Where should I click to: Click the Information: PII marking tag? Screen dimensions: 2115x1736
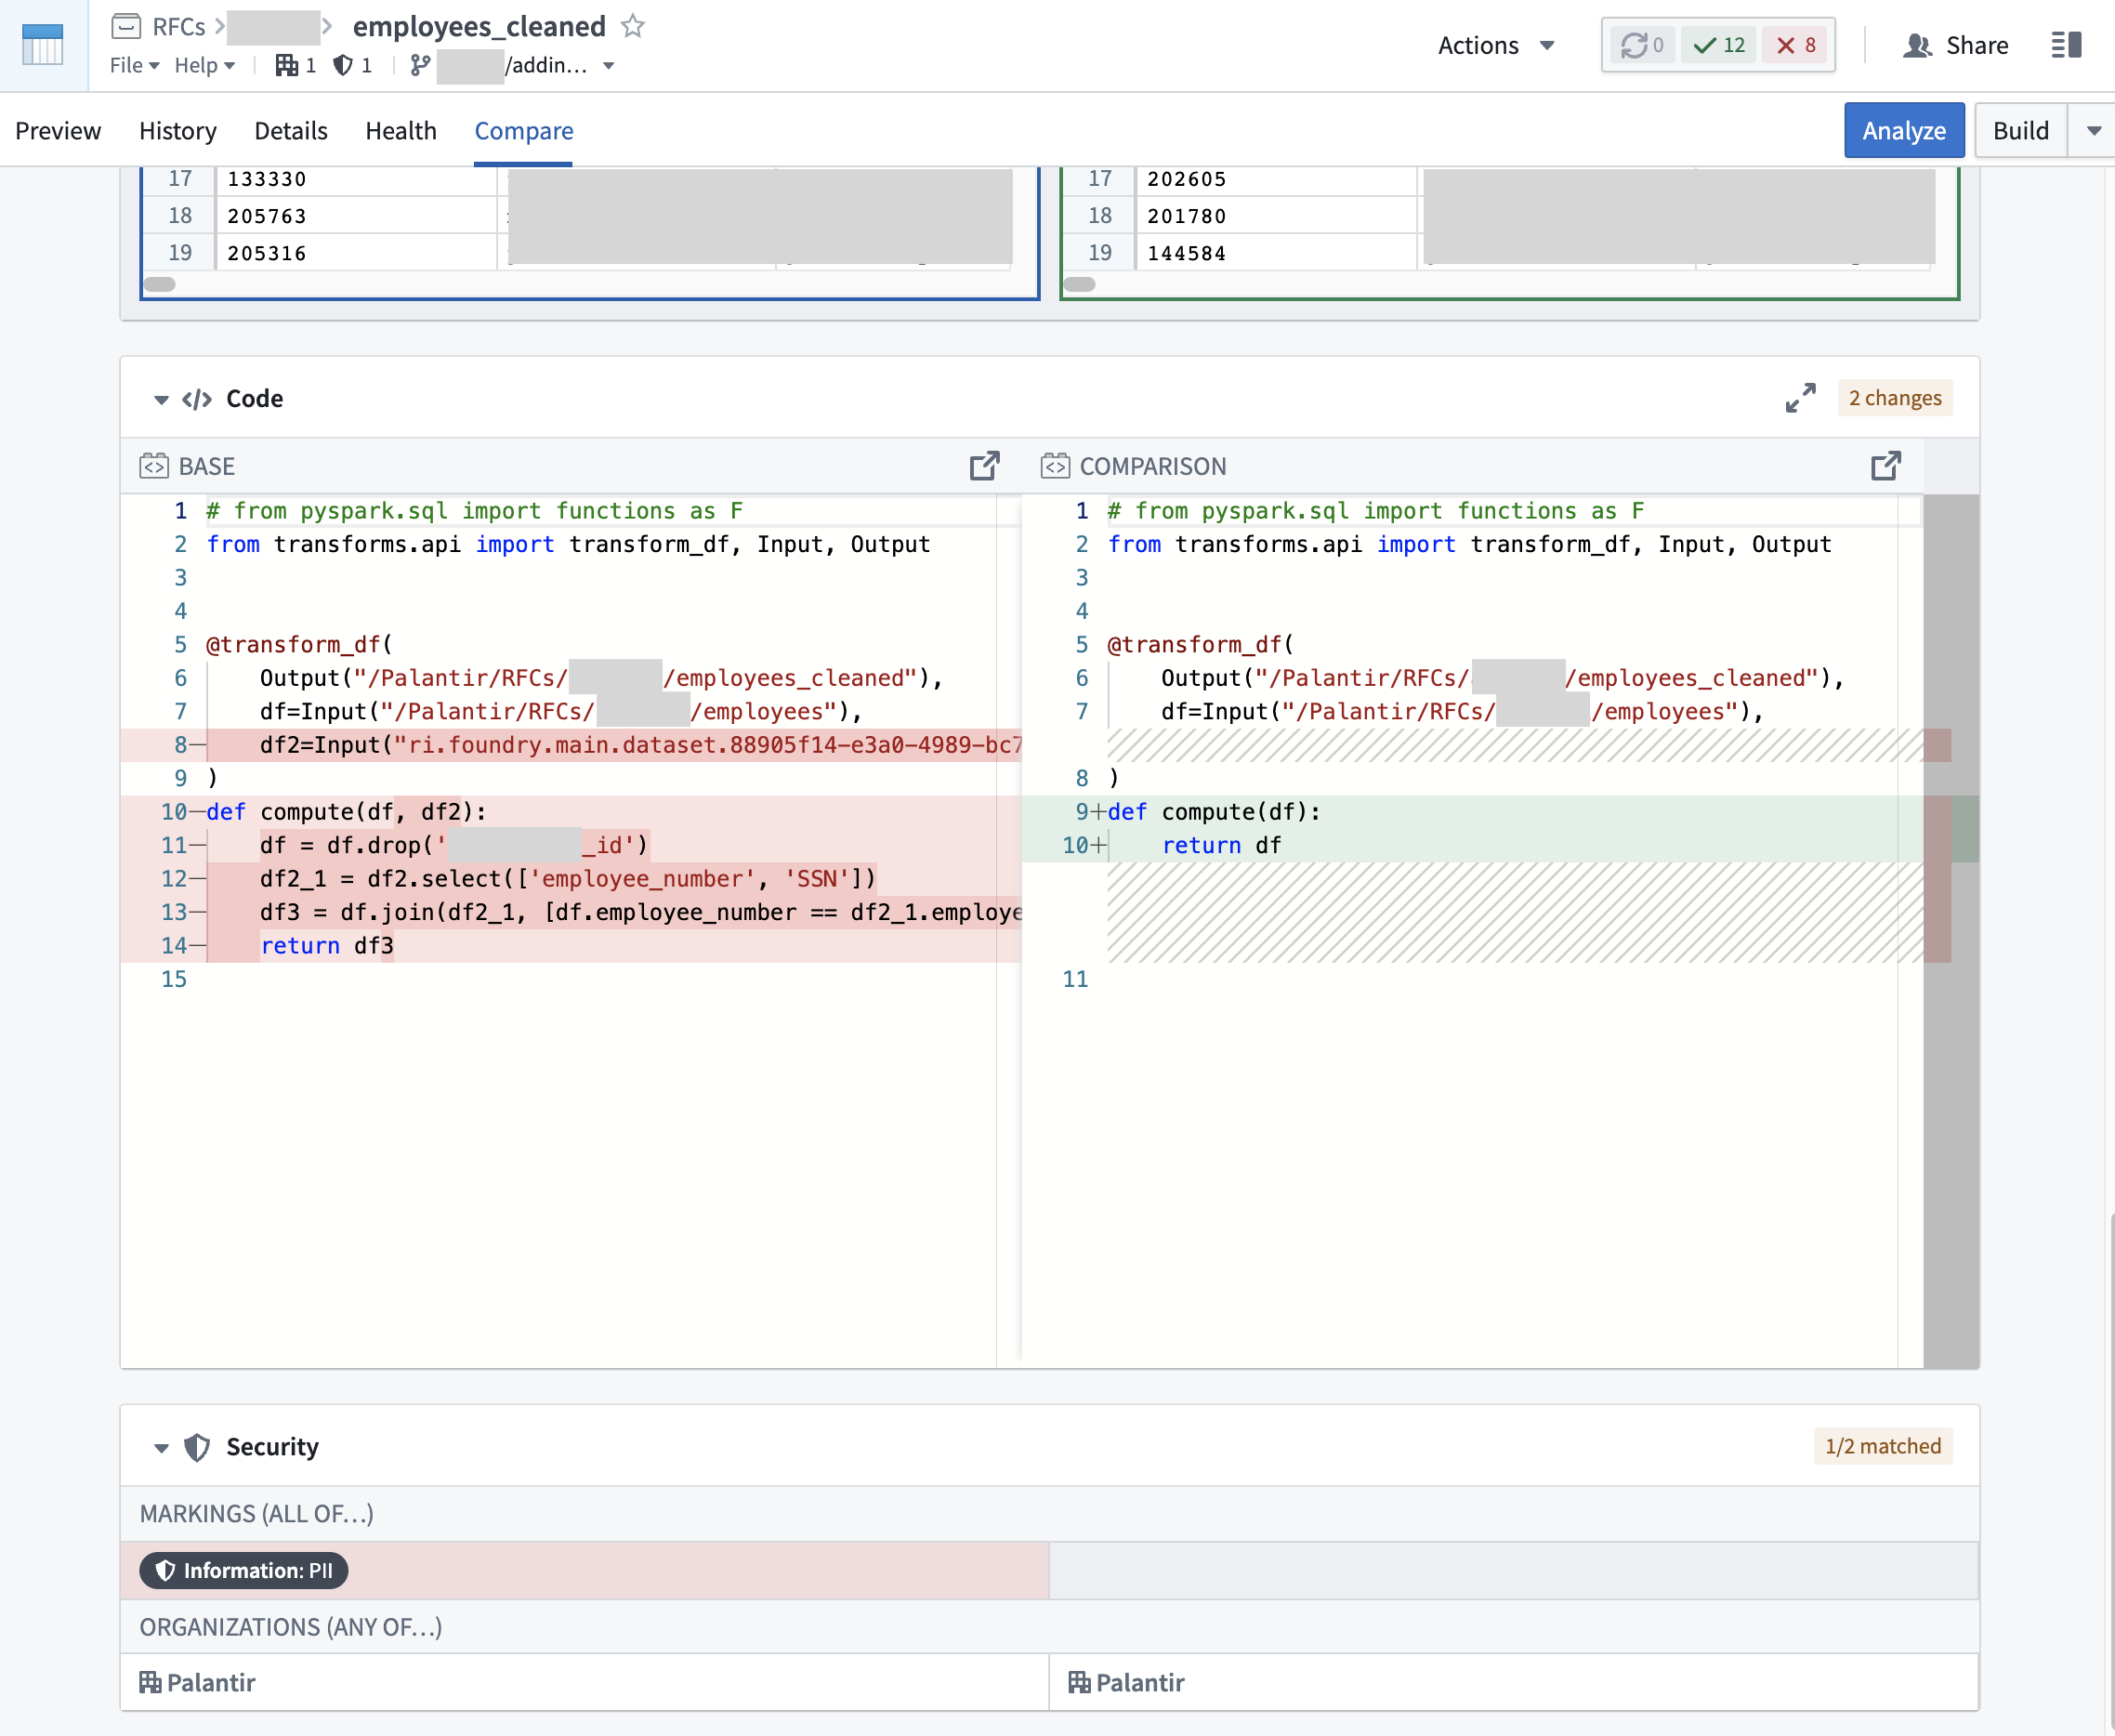pyautogui.click(x=244, y=1570)
